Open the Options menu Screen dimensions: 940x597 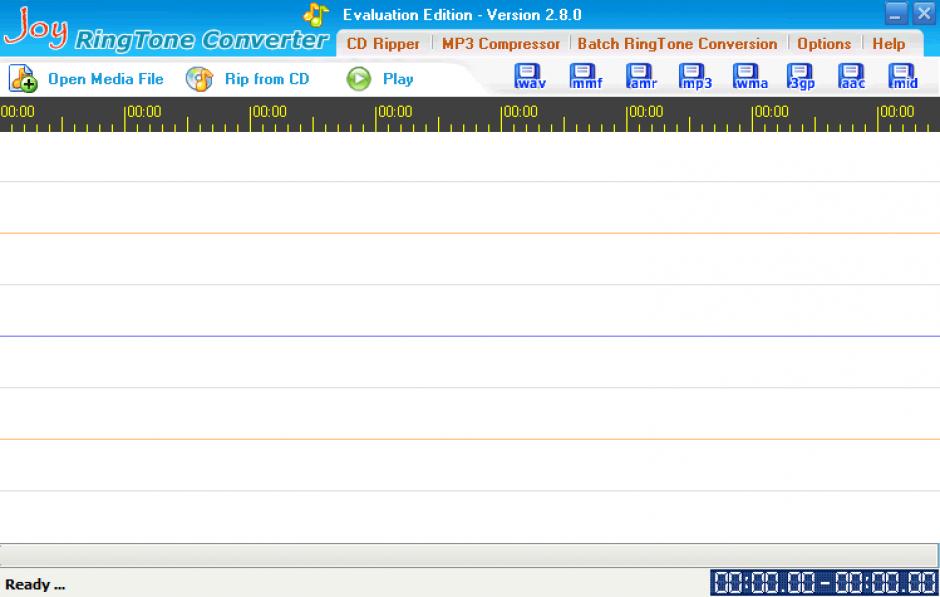tap(824, 44)
